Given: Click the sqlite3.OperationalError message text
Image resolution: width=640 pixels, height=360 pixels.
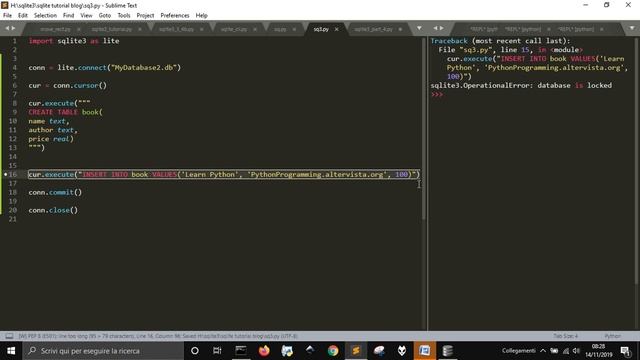Looking at the screenshot, I should click(x=521, y=85).
